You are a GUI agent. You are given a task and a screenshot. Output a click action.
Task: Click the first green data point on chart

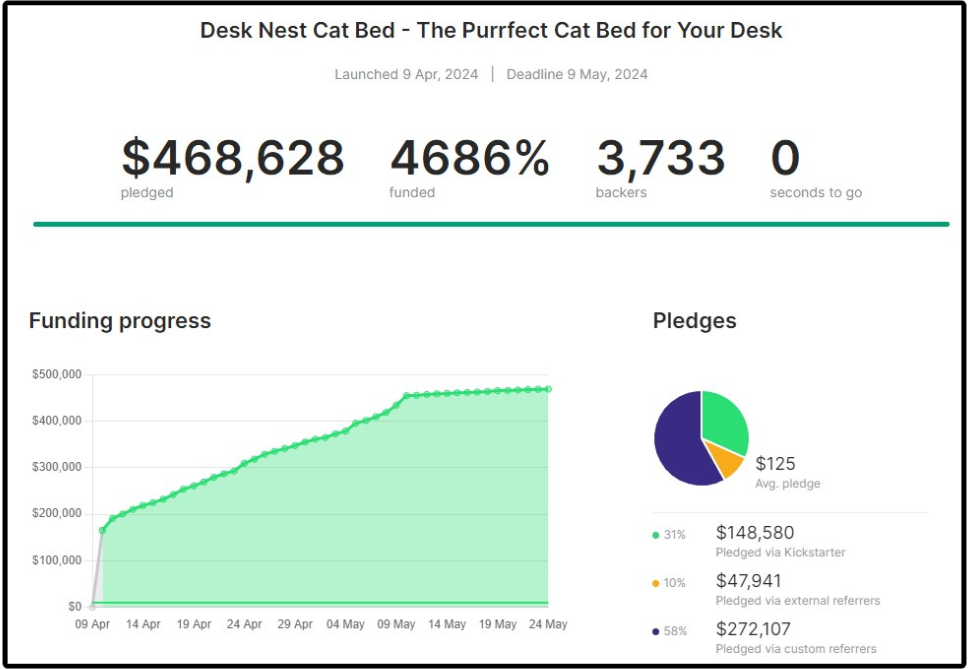(103, 531)
